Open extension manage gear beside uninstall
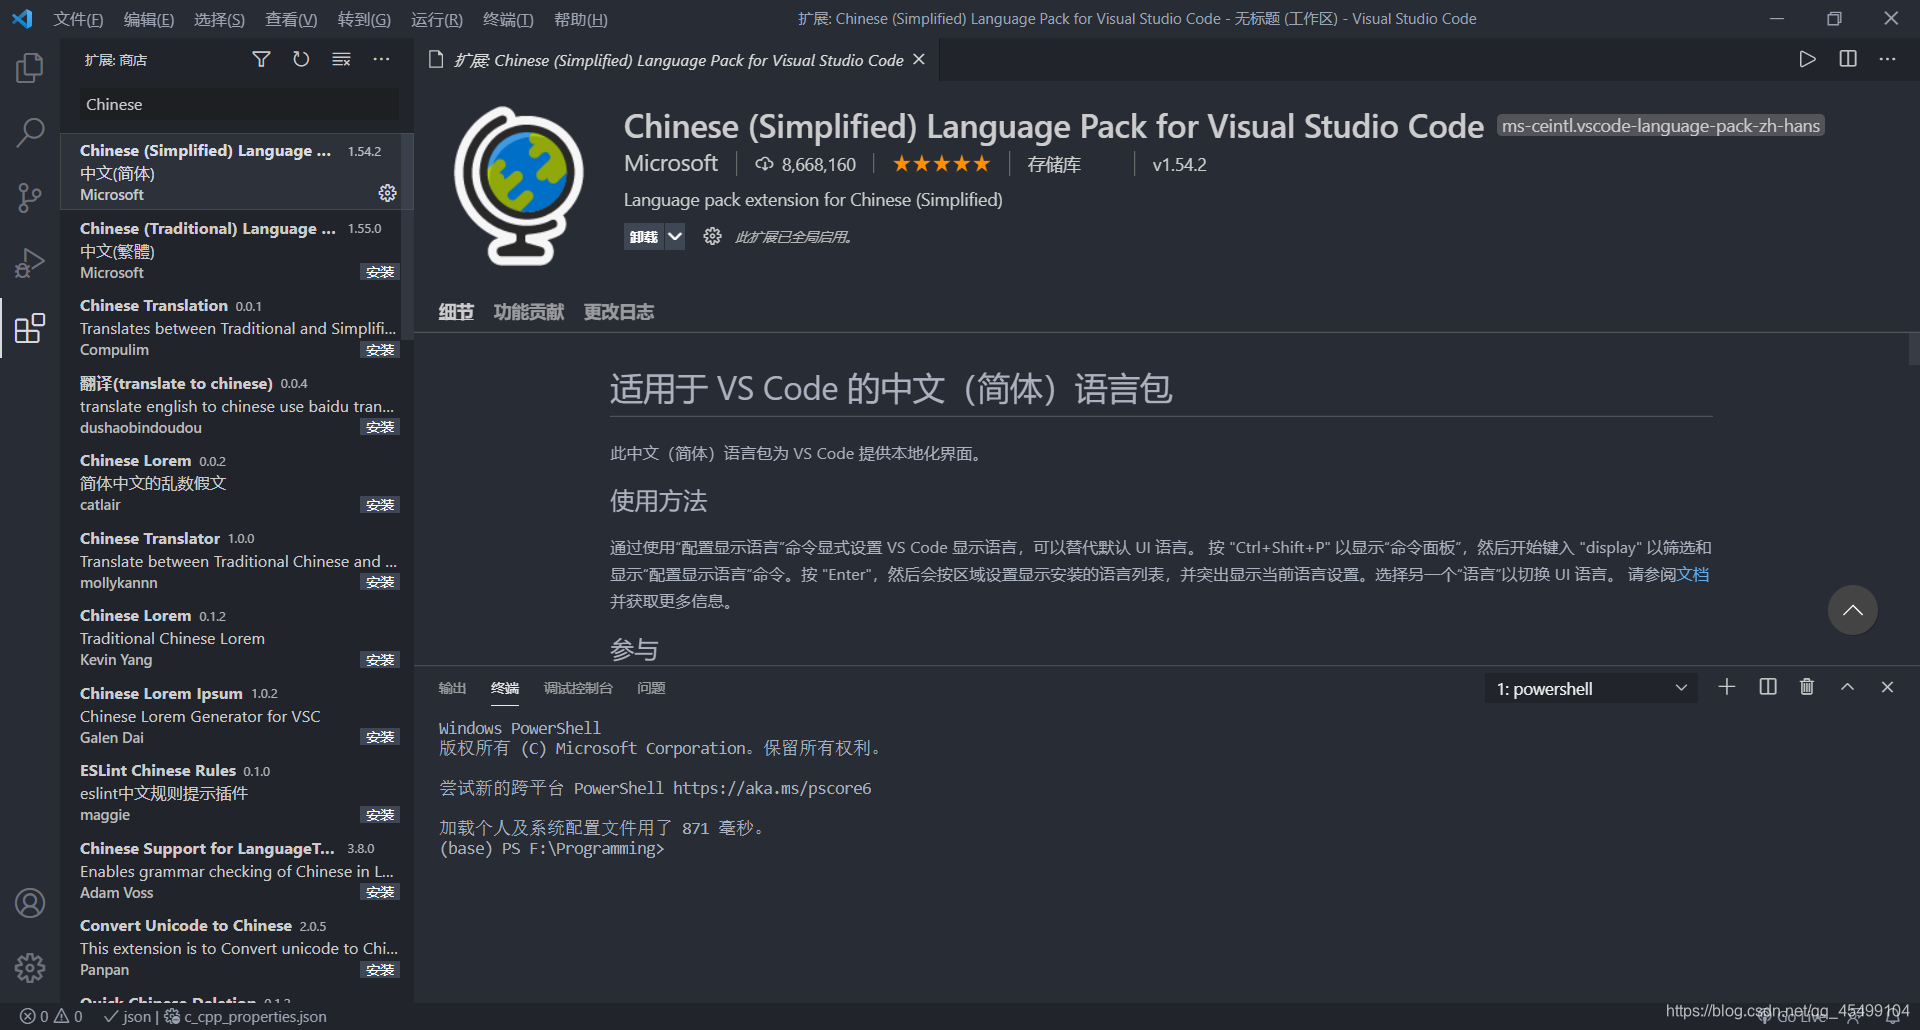1920x1030 pixels. pos(712,236)
